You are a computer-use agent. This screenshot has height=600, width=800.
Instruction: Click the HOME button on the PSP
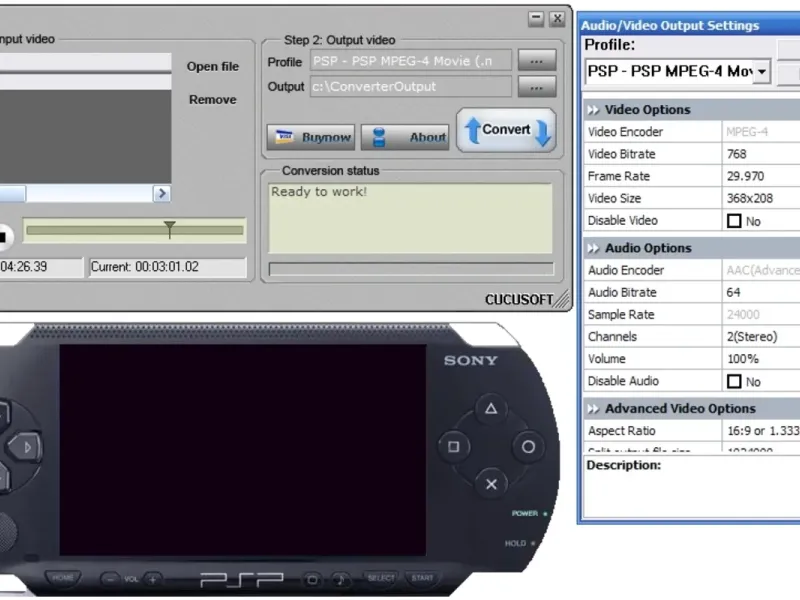click(x=63, y=578)
